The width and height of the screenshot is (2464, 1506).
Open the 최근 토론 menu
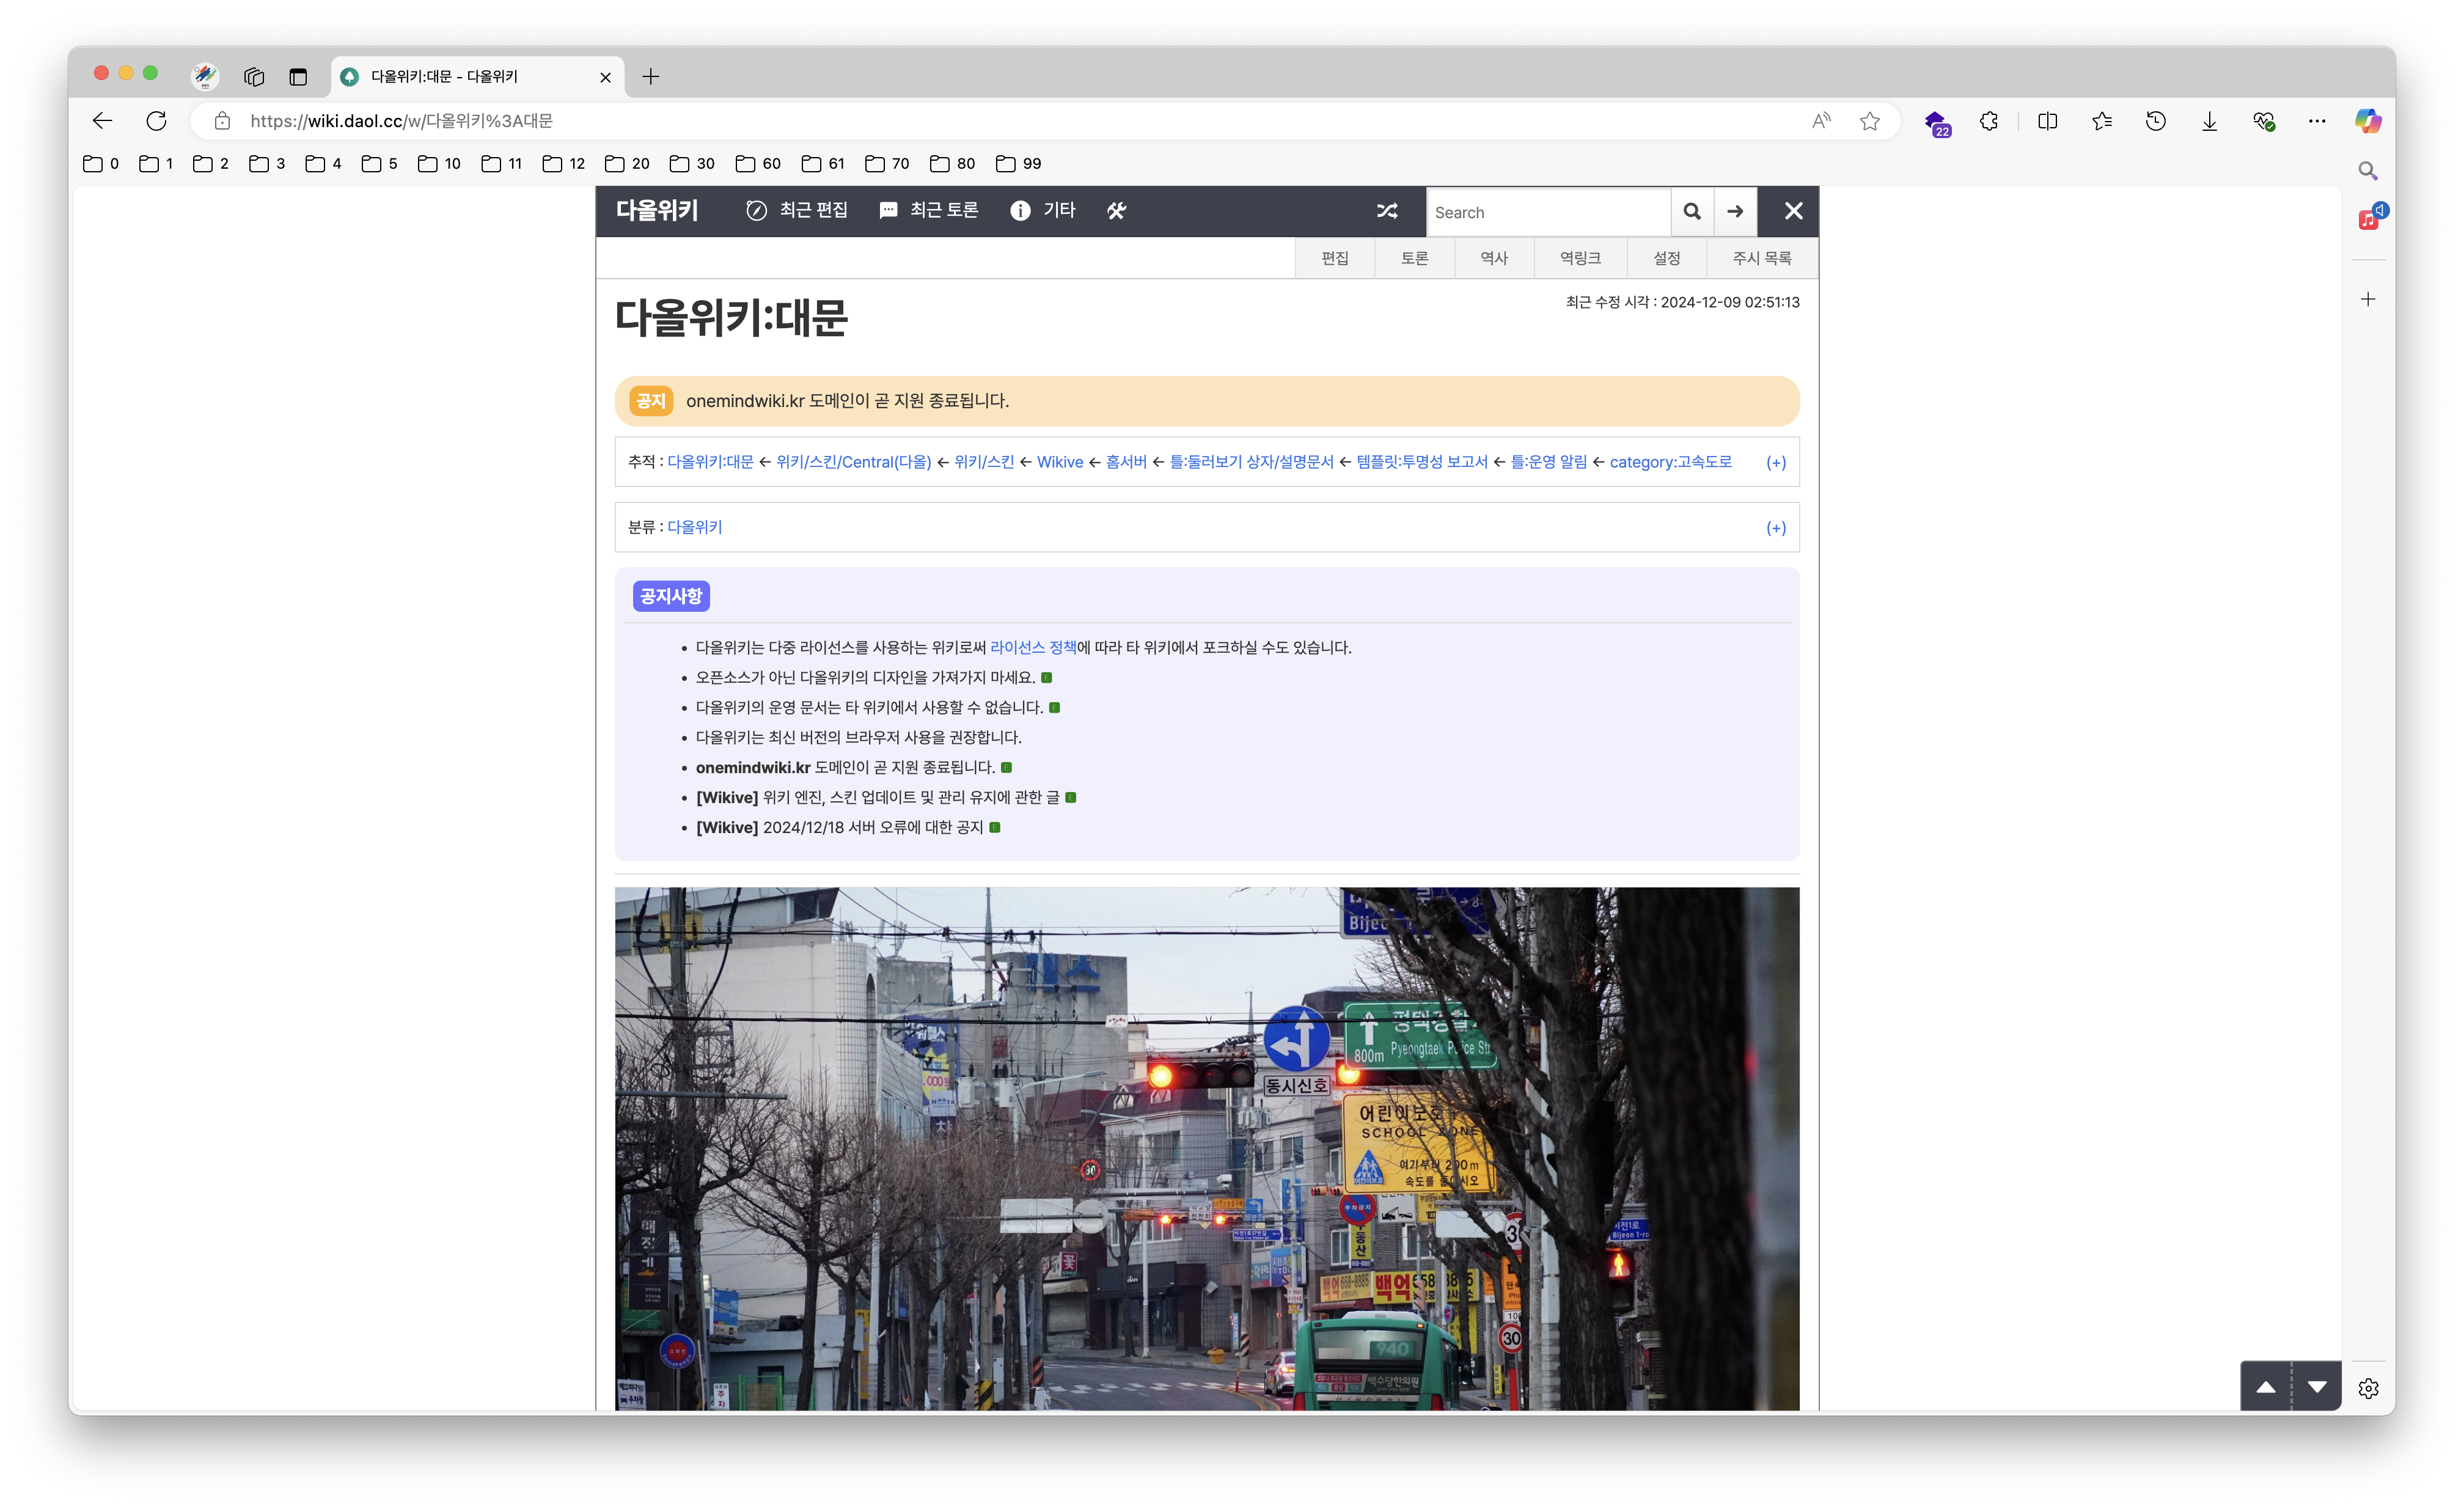928,210
